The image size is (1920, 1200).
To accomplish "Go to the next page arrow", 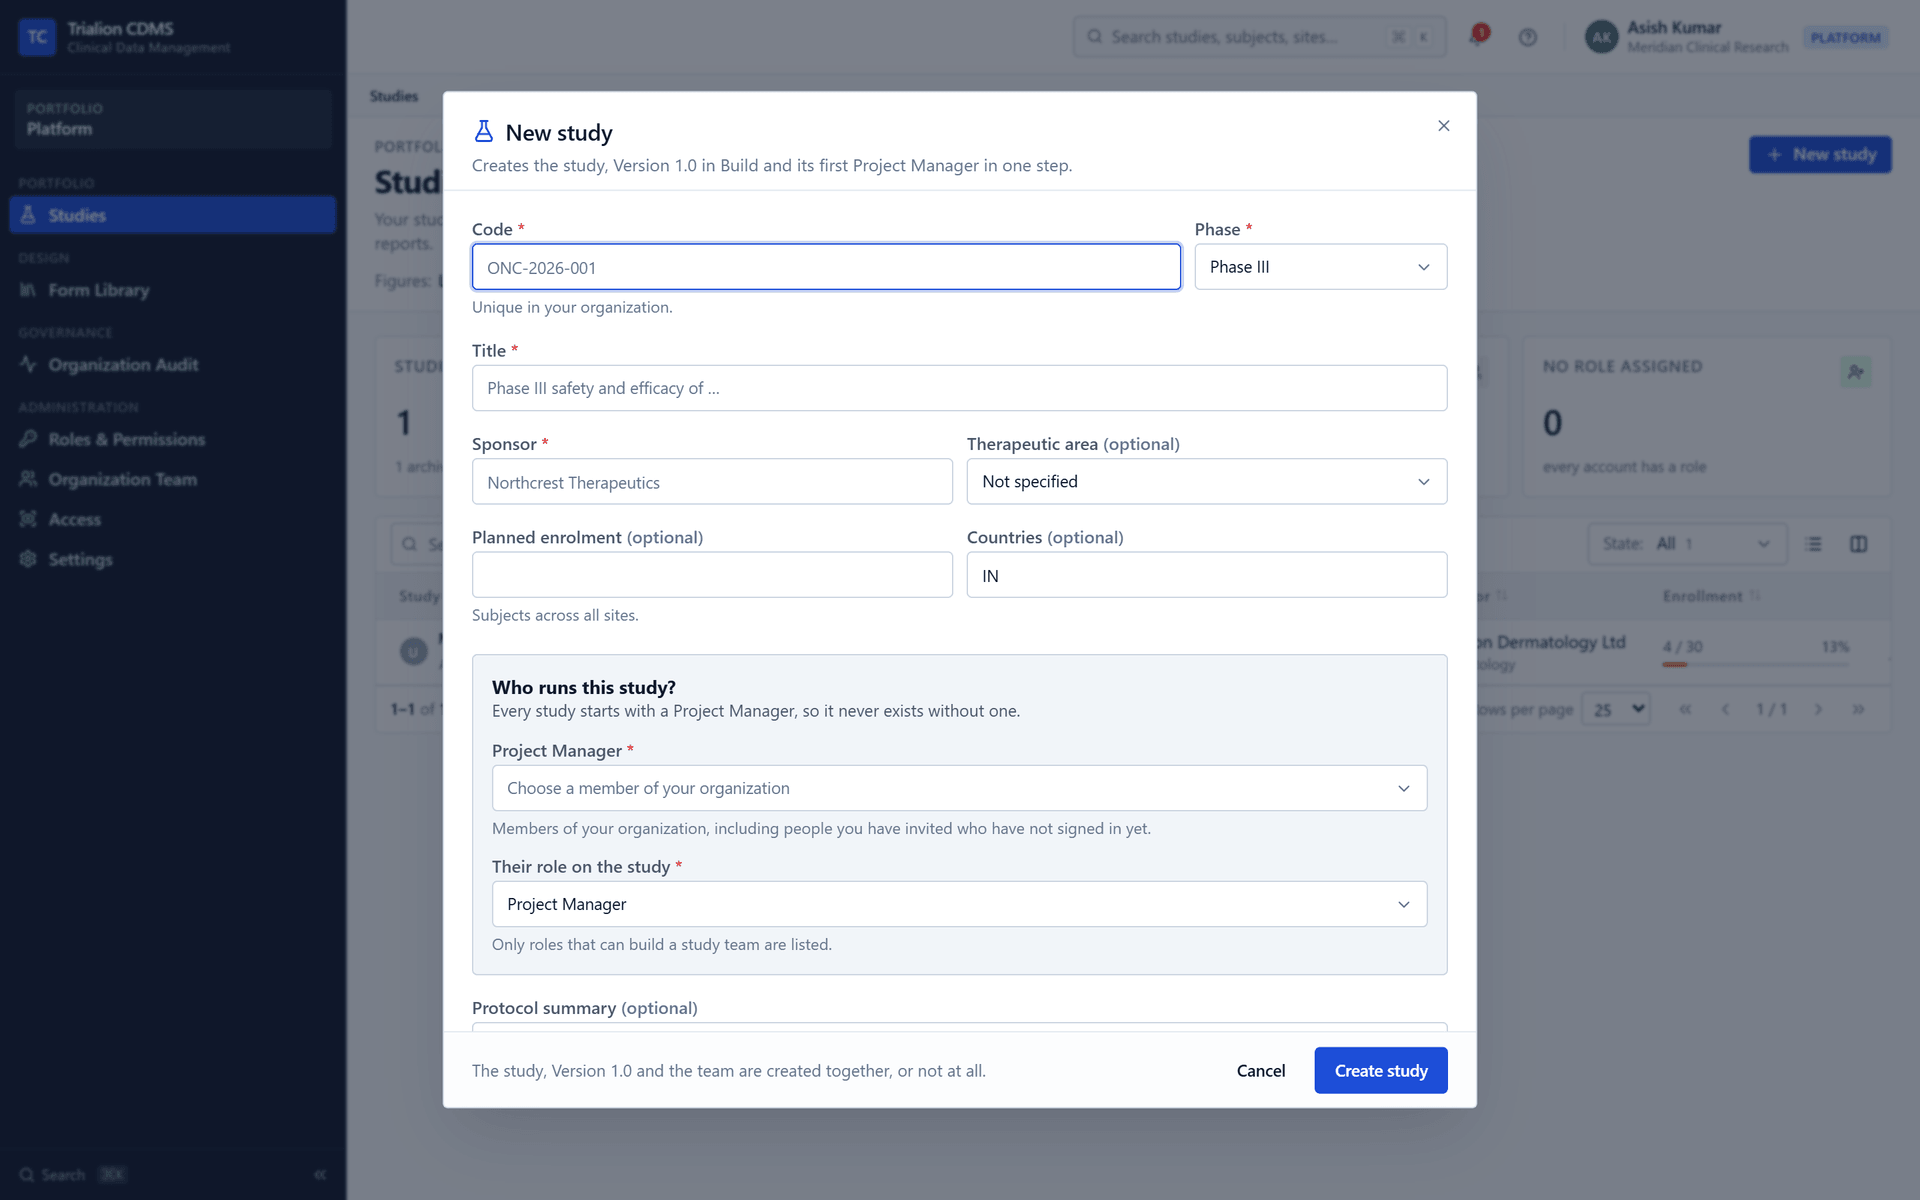I will (1818, 709).
